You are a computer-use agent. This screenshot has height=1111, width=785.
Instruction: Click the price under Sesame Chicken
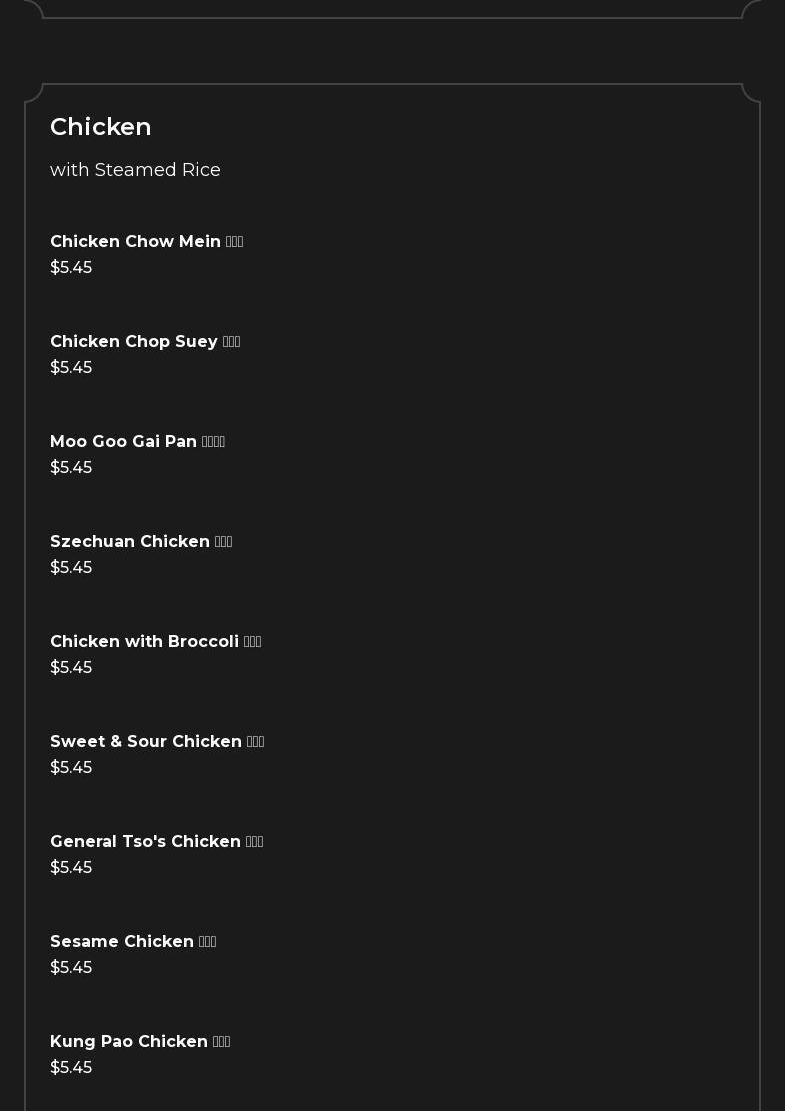[x=71, y=968]
